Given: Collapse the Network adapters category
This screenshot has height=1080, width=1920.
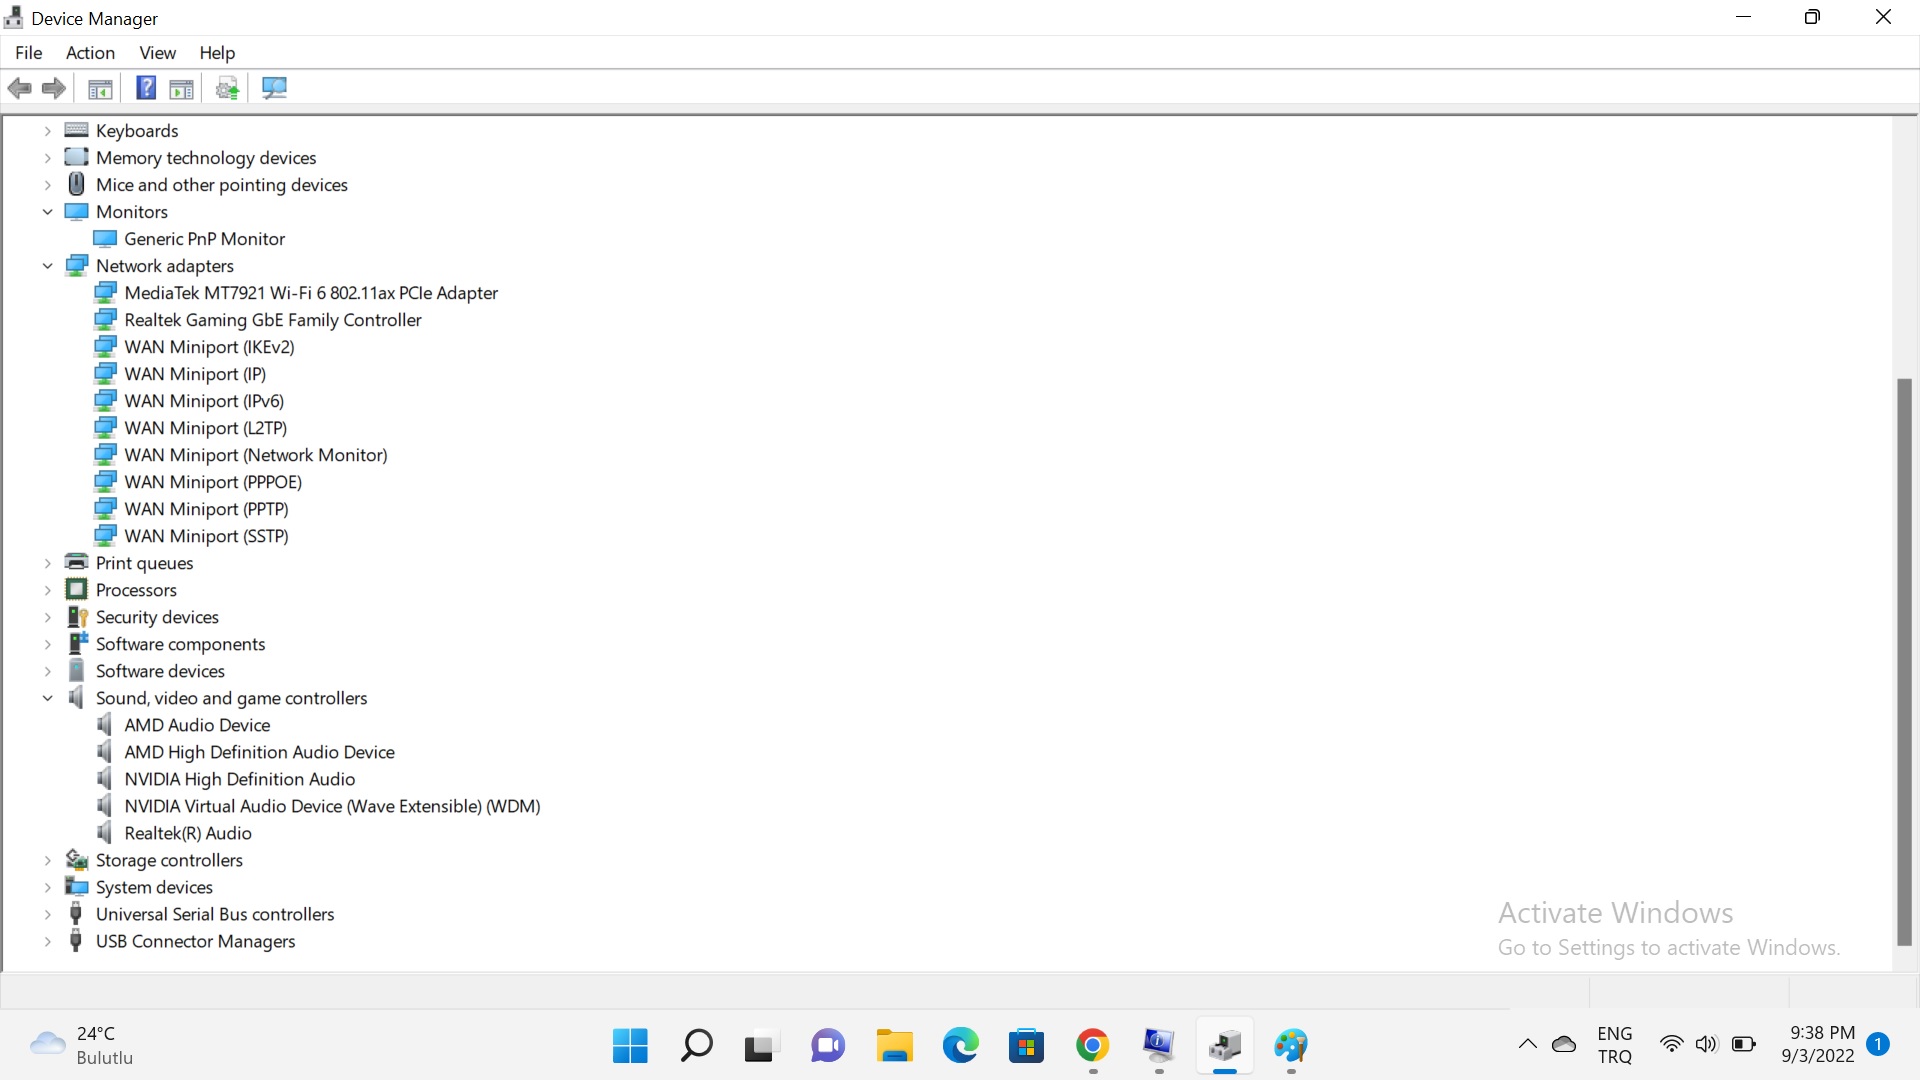Looking at the screenshot, I should (47, 266).
